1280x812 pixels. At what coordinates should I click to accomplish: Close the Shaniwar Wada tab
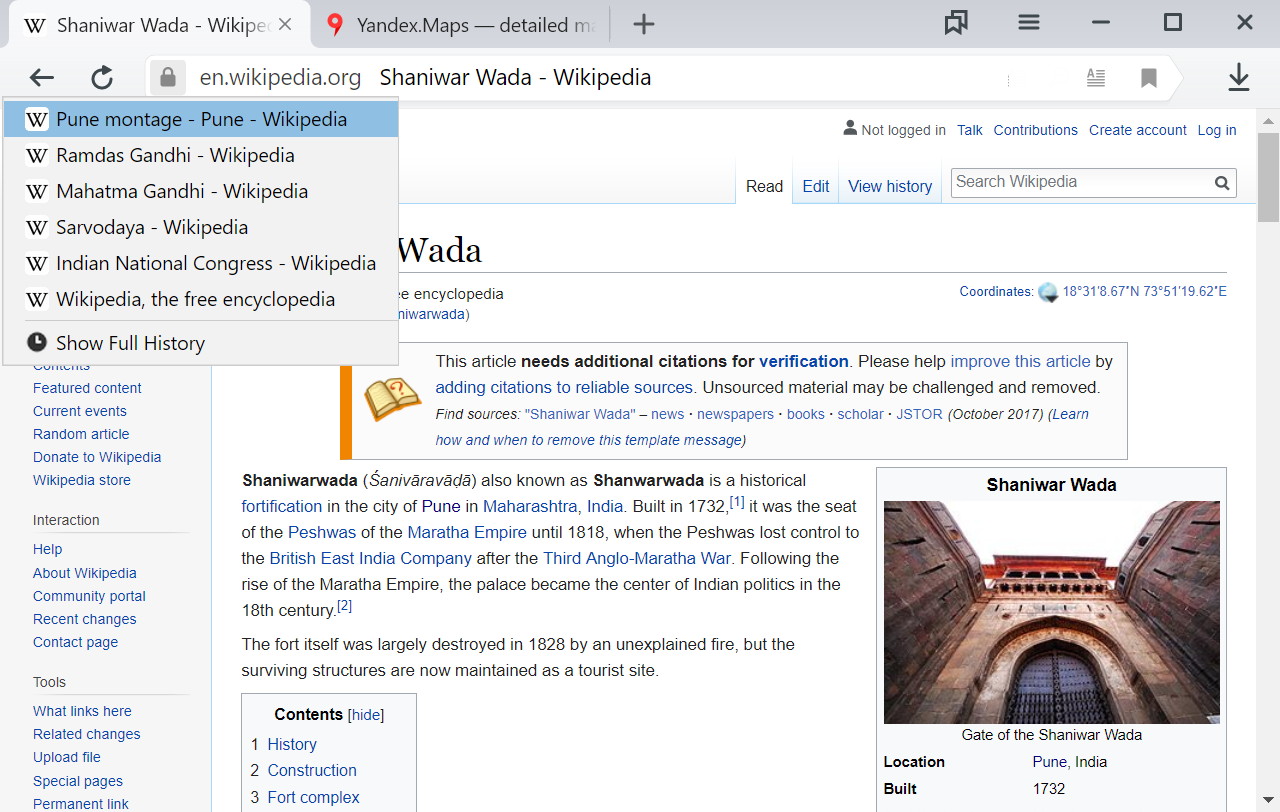285,24
